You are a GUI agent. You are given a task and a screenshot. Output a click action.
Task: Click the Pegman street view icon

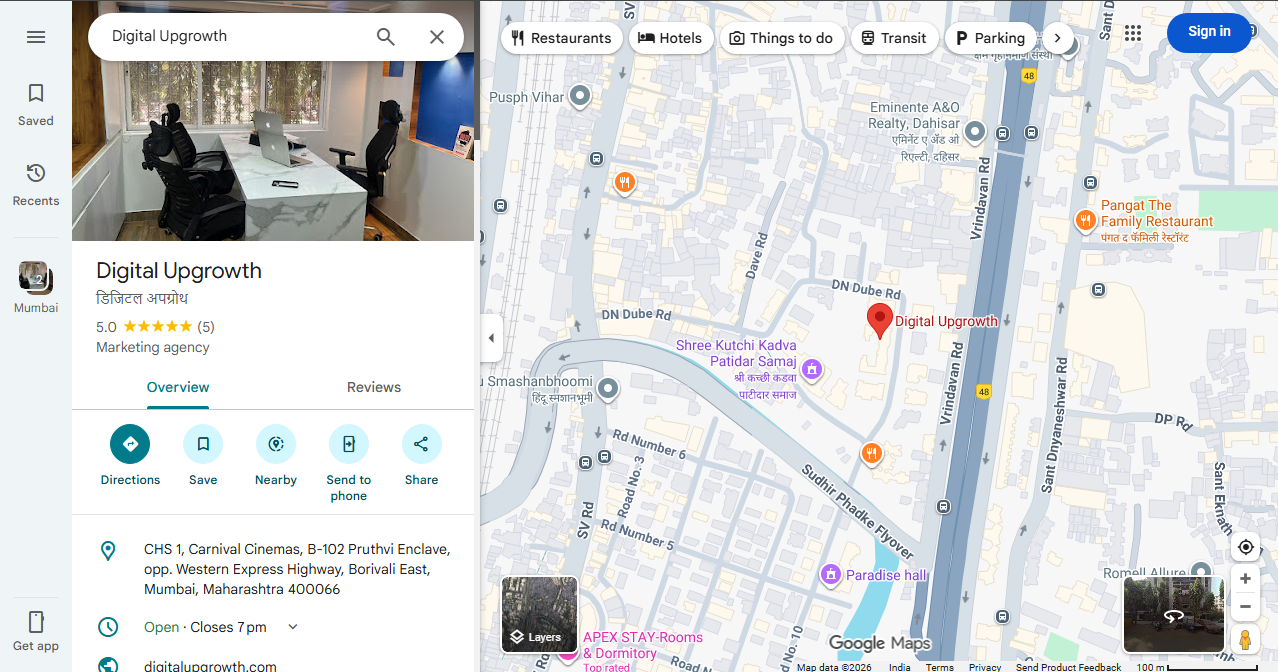(x=1245, y=638)
